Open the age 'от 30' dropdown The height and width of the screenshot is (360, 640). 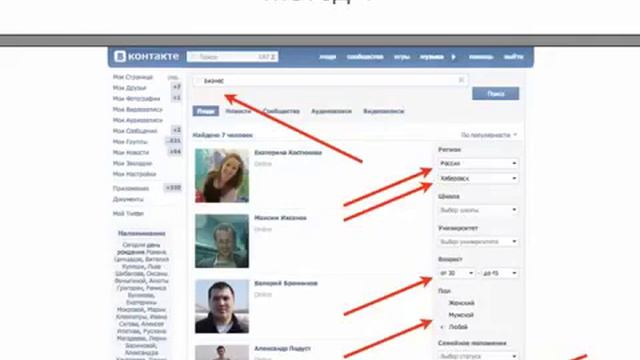[456, 273]
